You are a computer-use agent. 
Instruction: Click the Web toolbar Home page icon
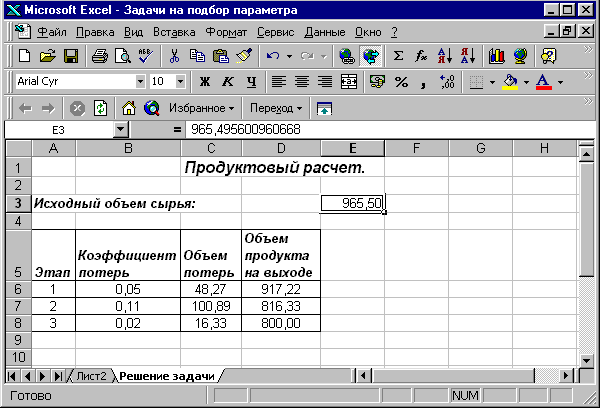point(129,108)
